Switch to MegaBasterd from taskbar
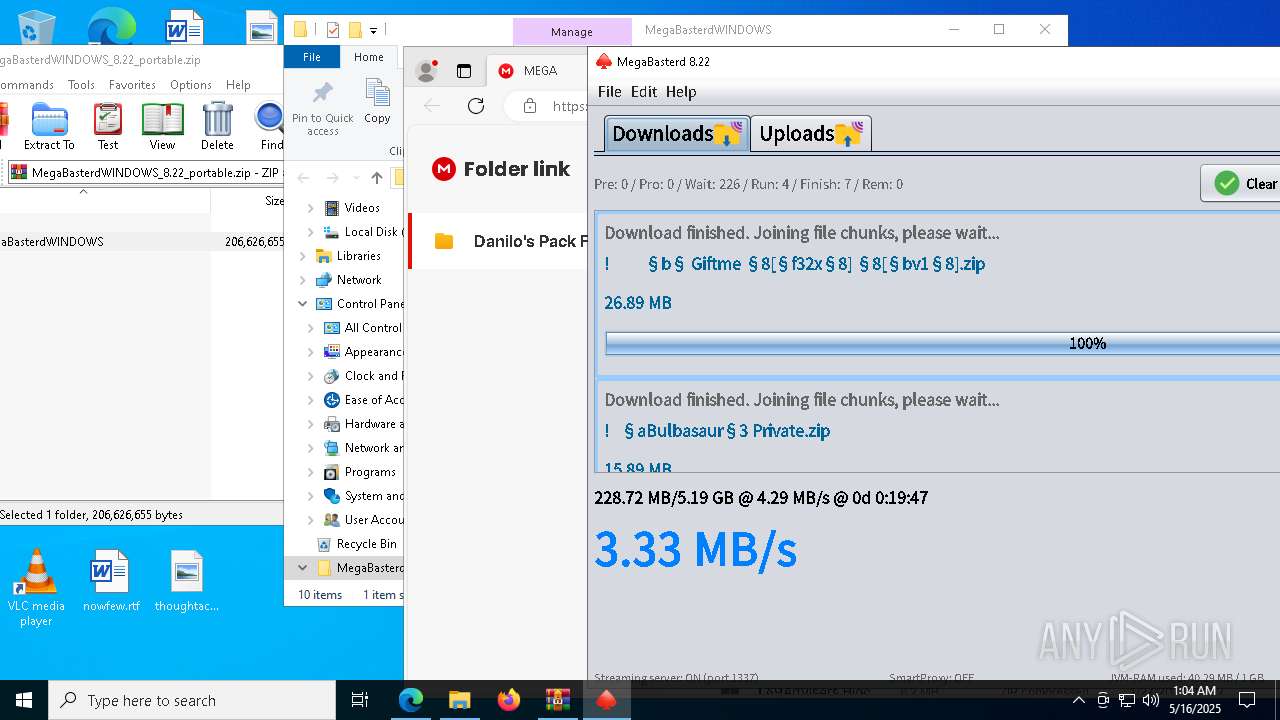 (x=606, y=700)
